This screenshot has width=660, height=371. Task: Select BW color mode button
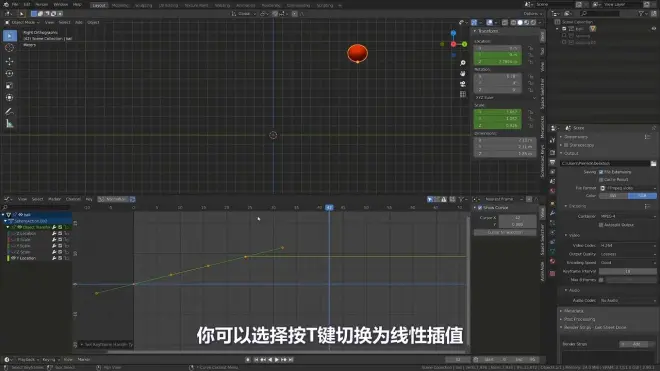(x=613, y=196)
